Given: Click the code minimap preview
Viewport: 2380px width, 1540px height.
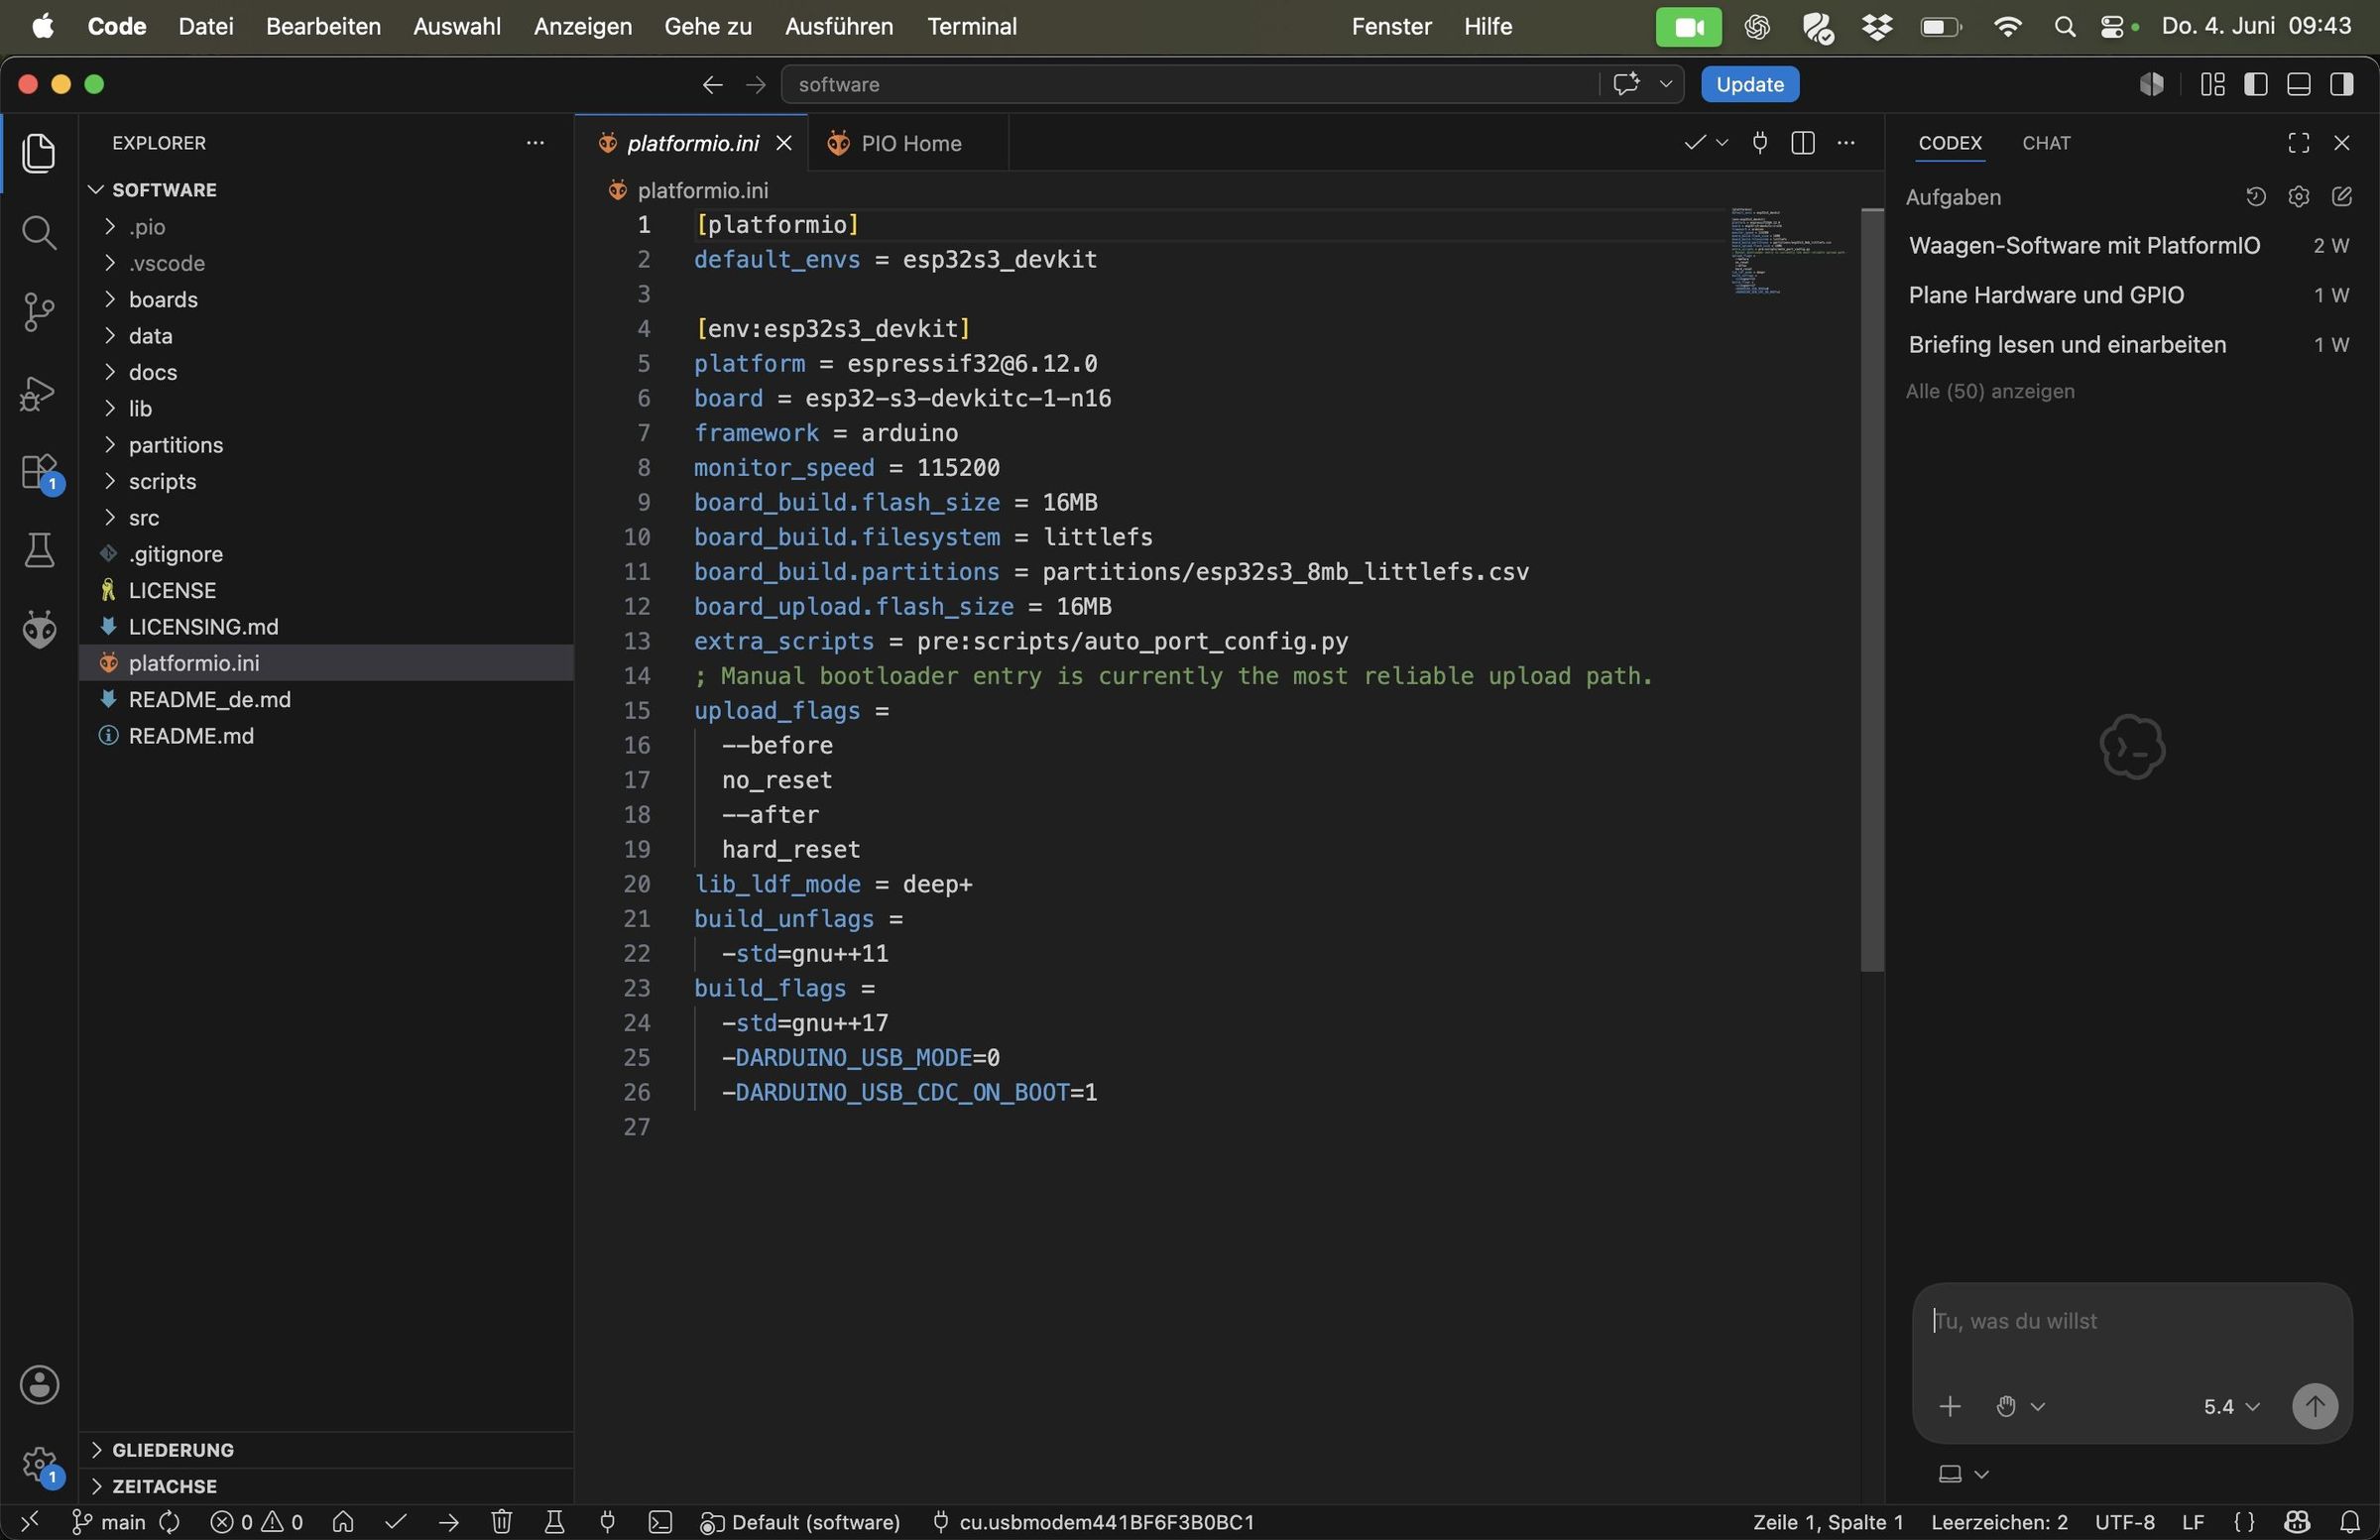Looking at the screenshot, I should coord(1788,250).
